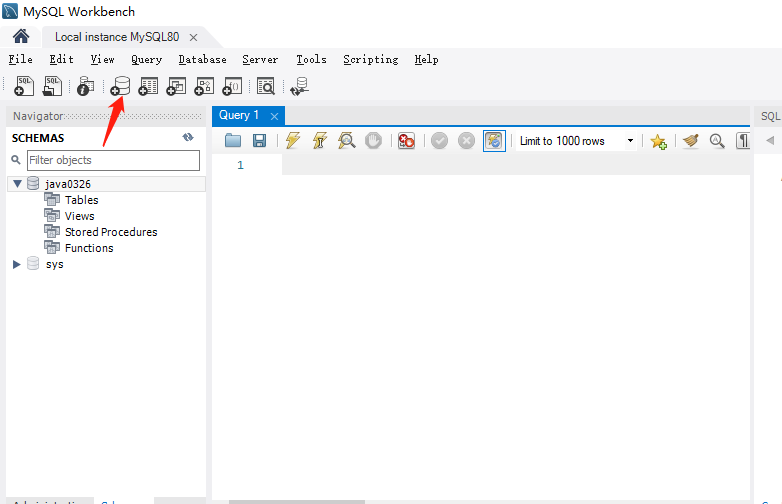782x504 pixels.
Task: Select Stored Procedures node
Action: (111, 232)
